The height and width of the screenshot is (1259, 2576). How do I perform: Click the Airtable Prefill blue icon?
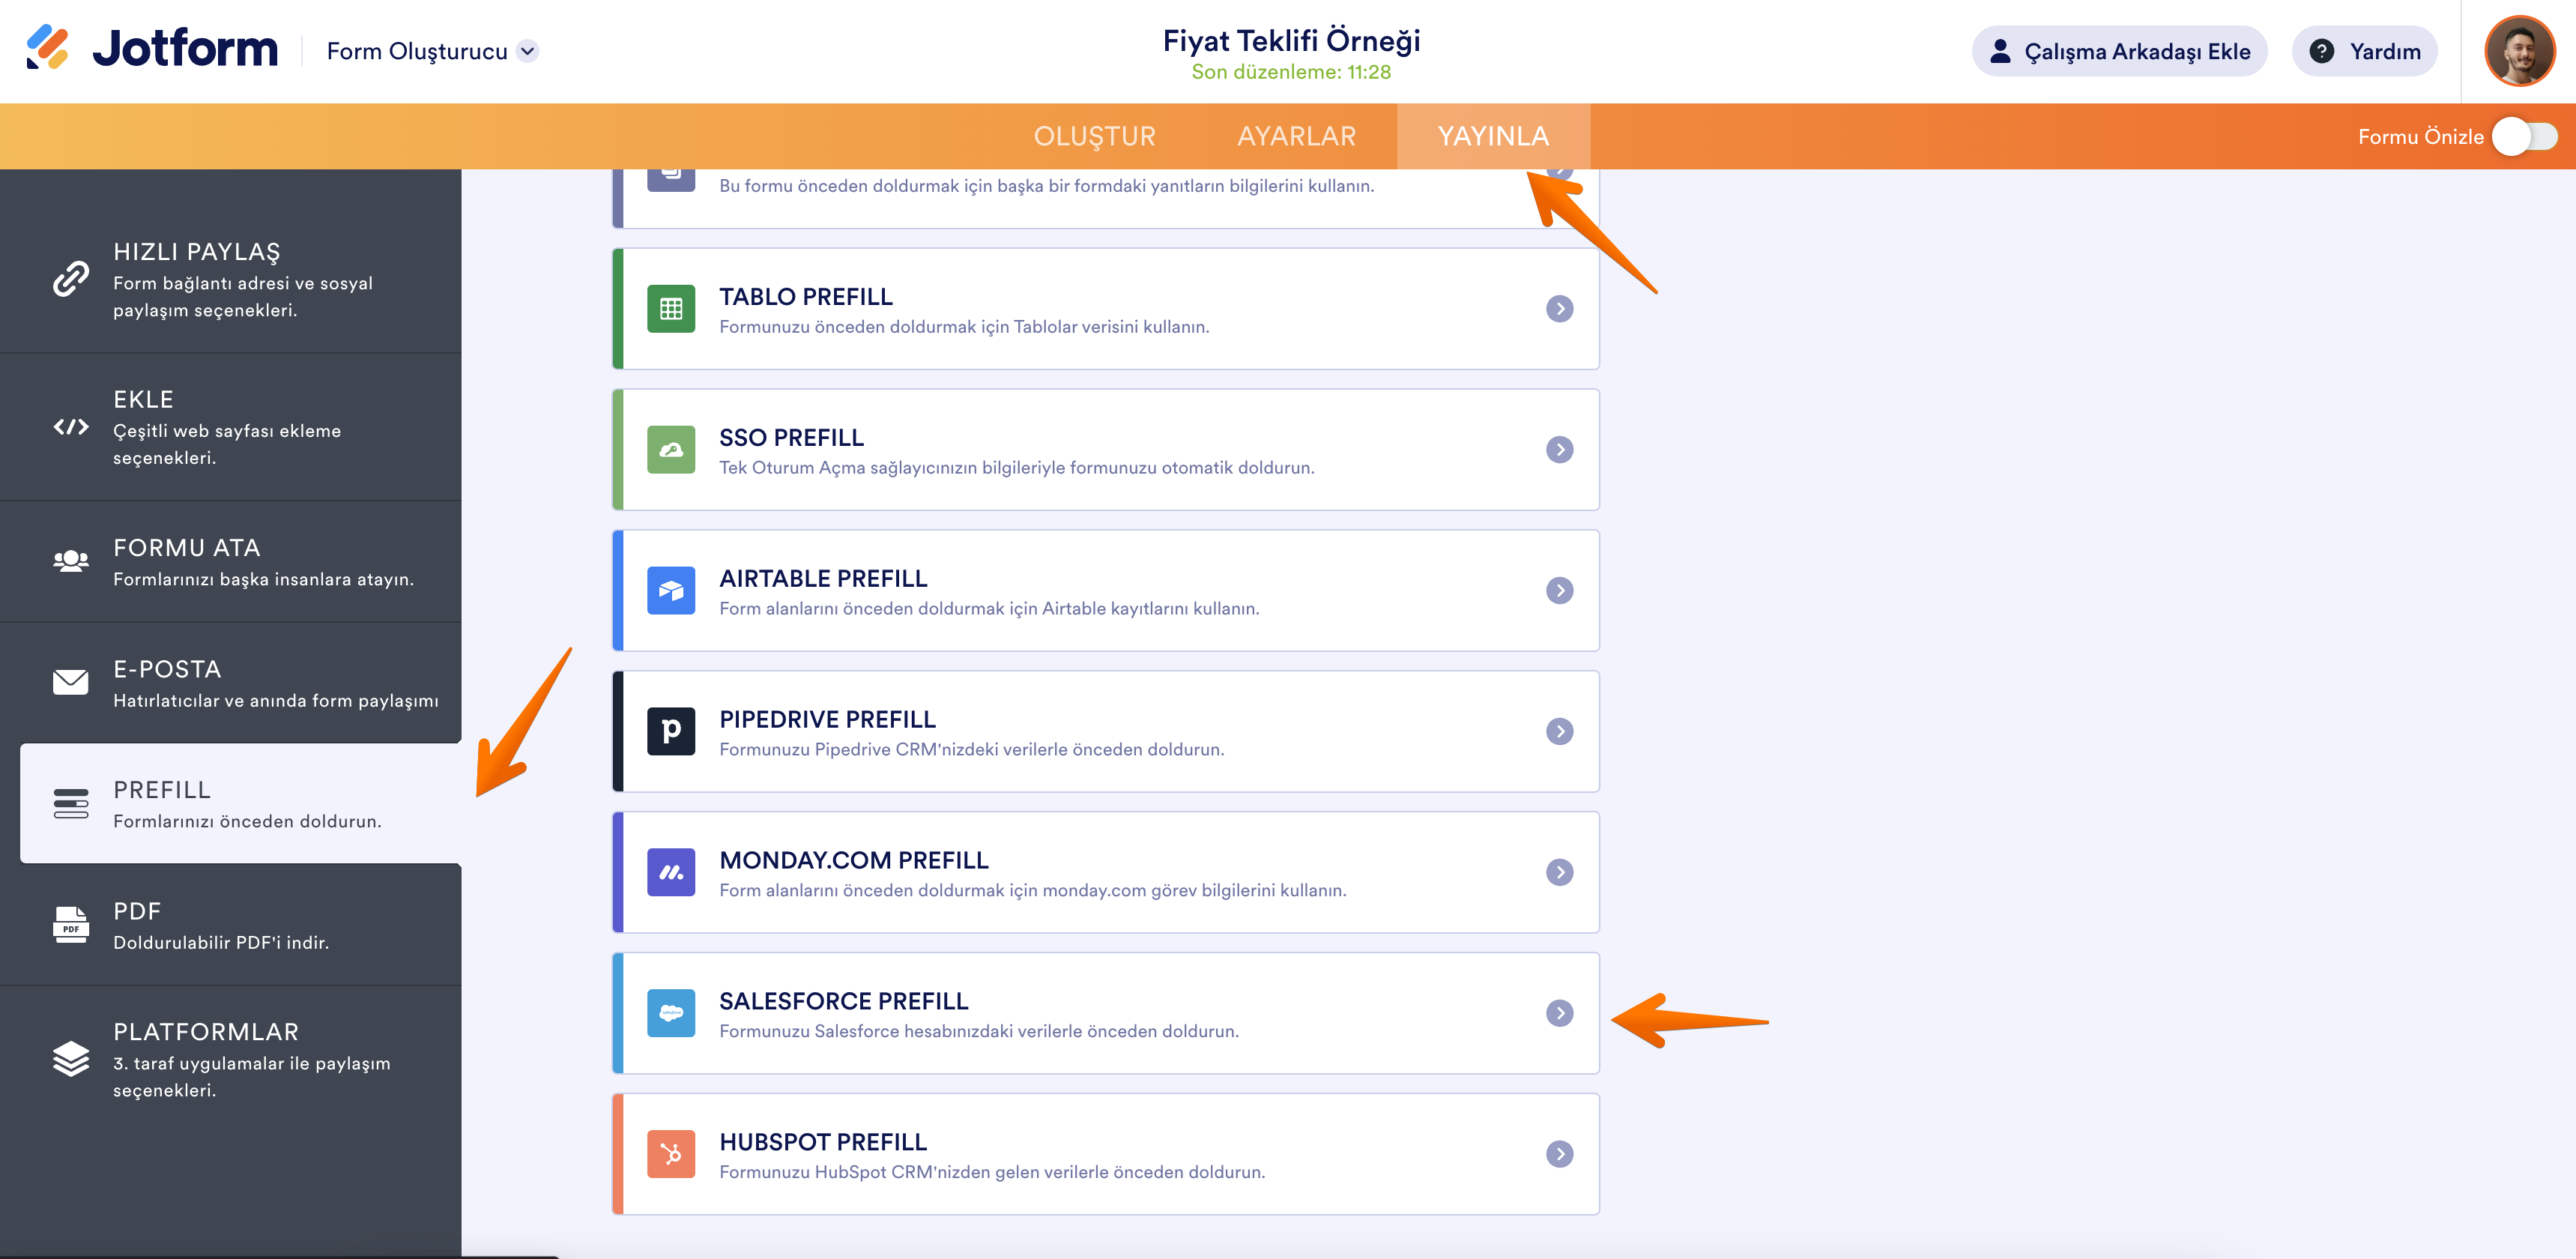pos(671,591)
